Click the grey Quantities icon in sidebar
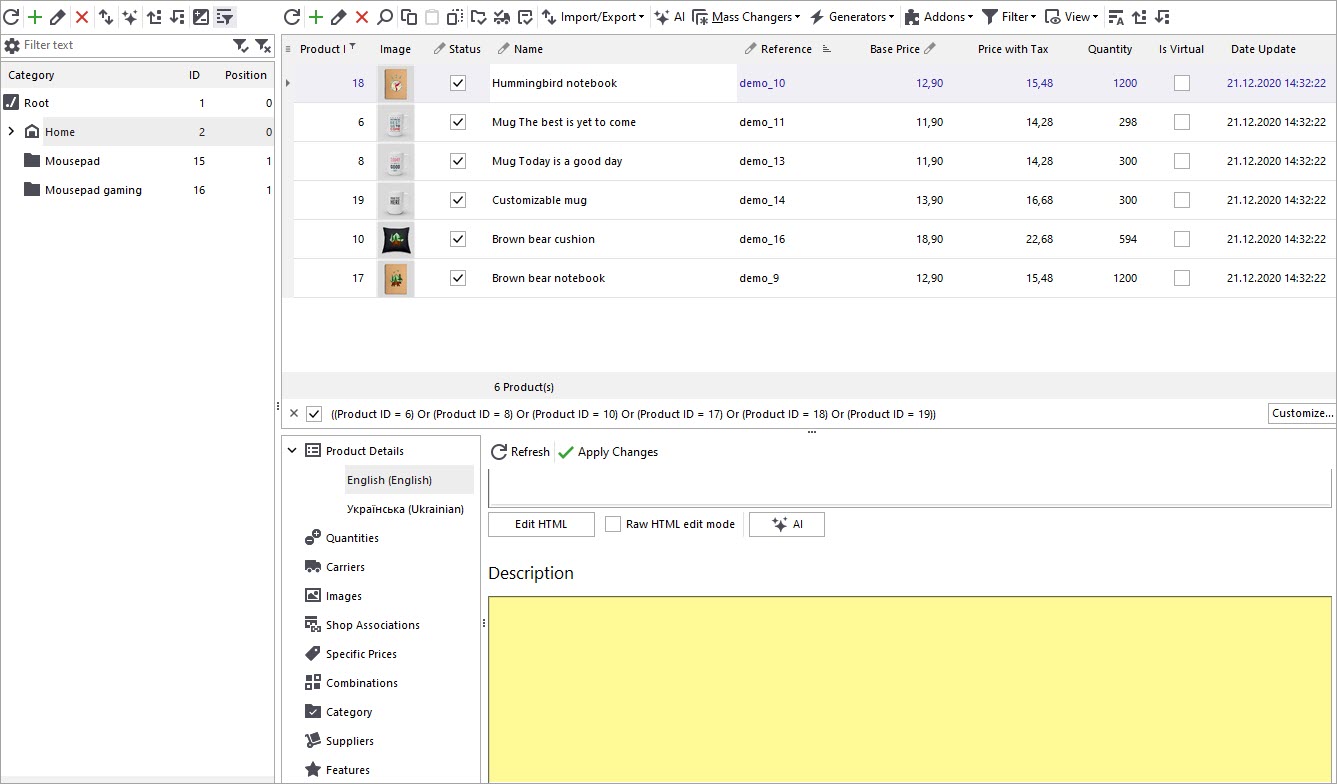This screenshot has width=1337, height=784. 313,538
